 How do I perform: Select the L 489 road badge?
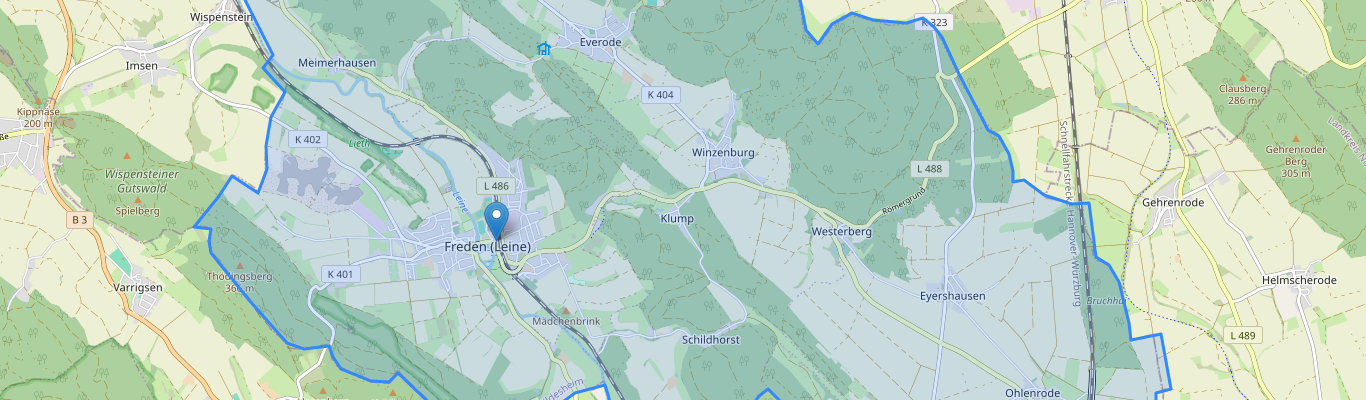pyautogui.click(x=1243, y=335)
